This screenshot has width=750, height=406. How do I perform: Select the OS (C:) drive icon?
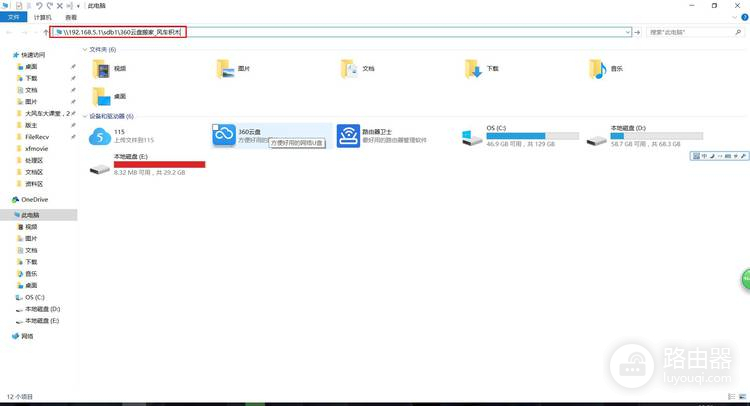tap(472, 138)
